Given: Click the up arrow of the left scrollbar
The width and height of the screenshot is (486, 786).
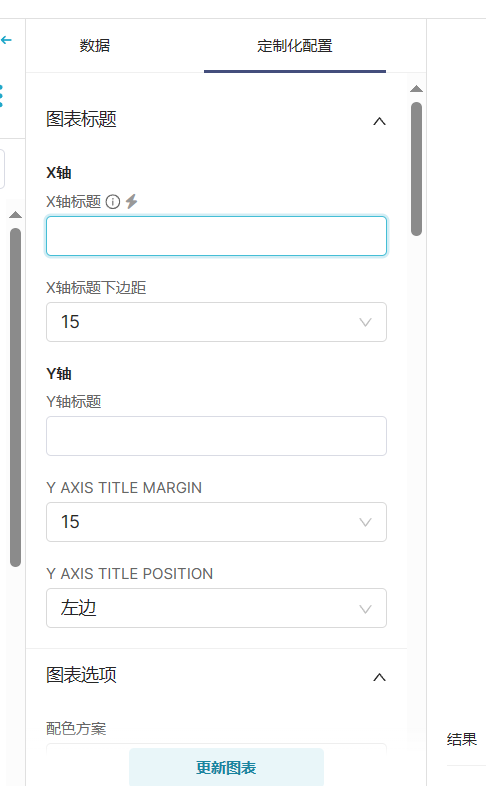Looking at the screenshot, I should point(16,215).
